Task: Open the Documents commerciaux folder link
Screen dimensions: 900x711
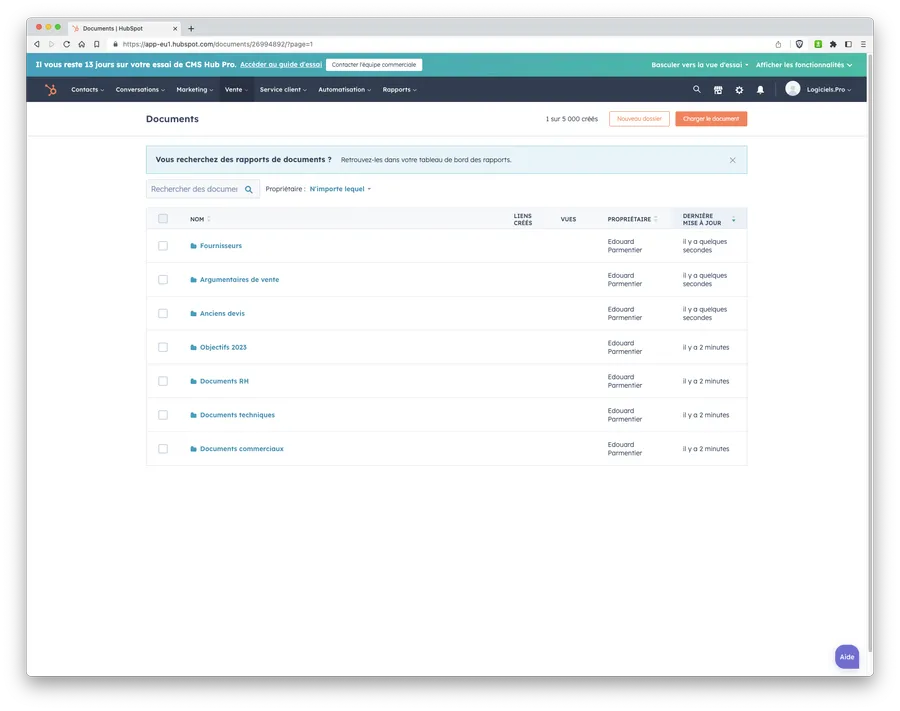Action: tap(242, 449)
